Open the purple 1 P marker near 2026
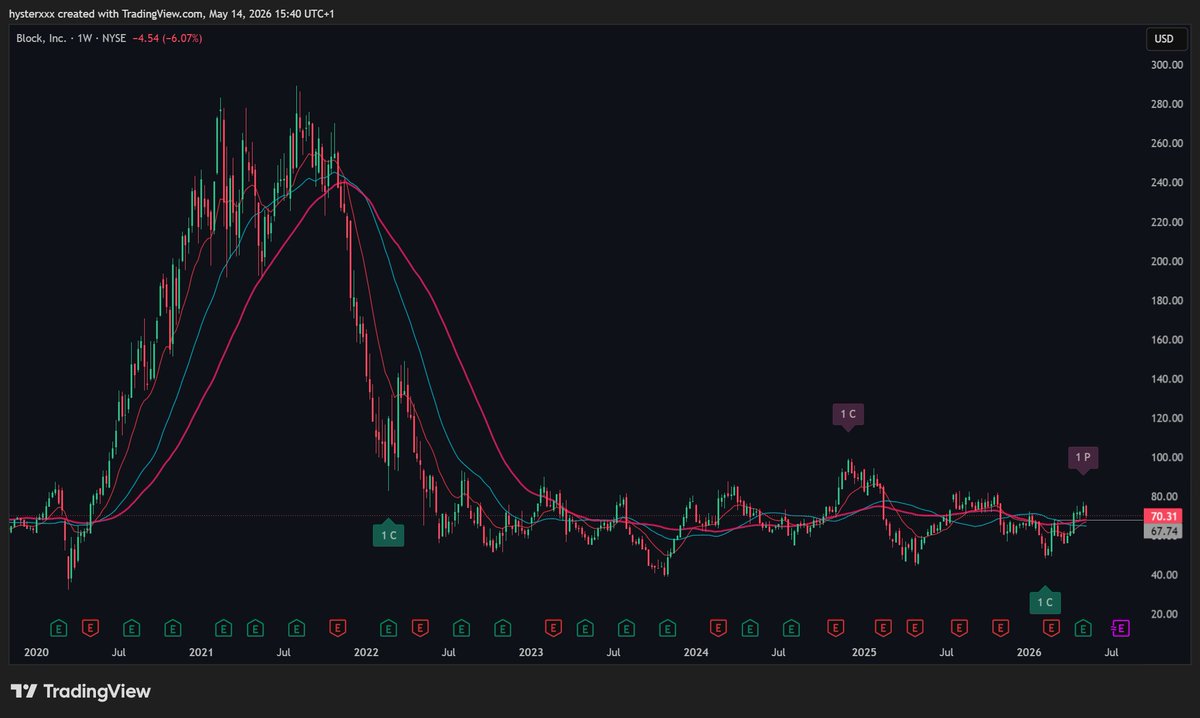 pos(1084,459)
